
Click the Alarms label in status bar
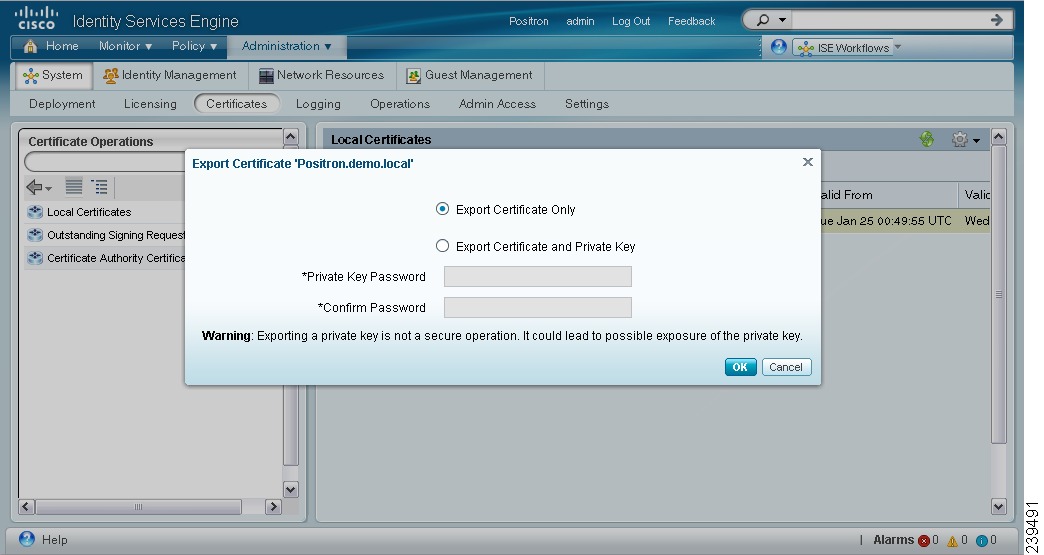(x=894, y=540)
